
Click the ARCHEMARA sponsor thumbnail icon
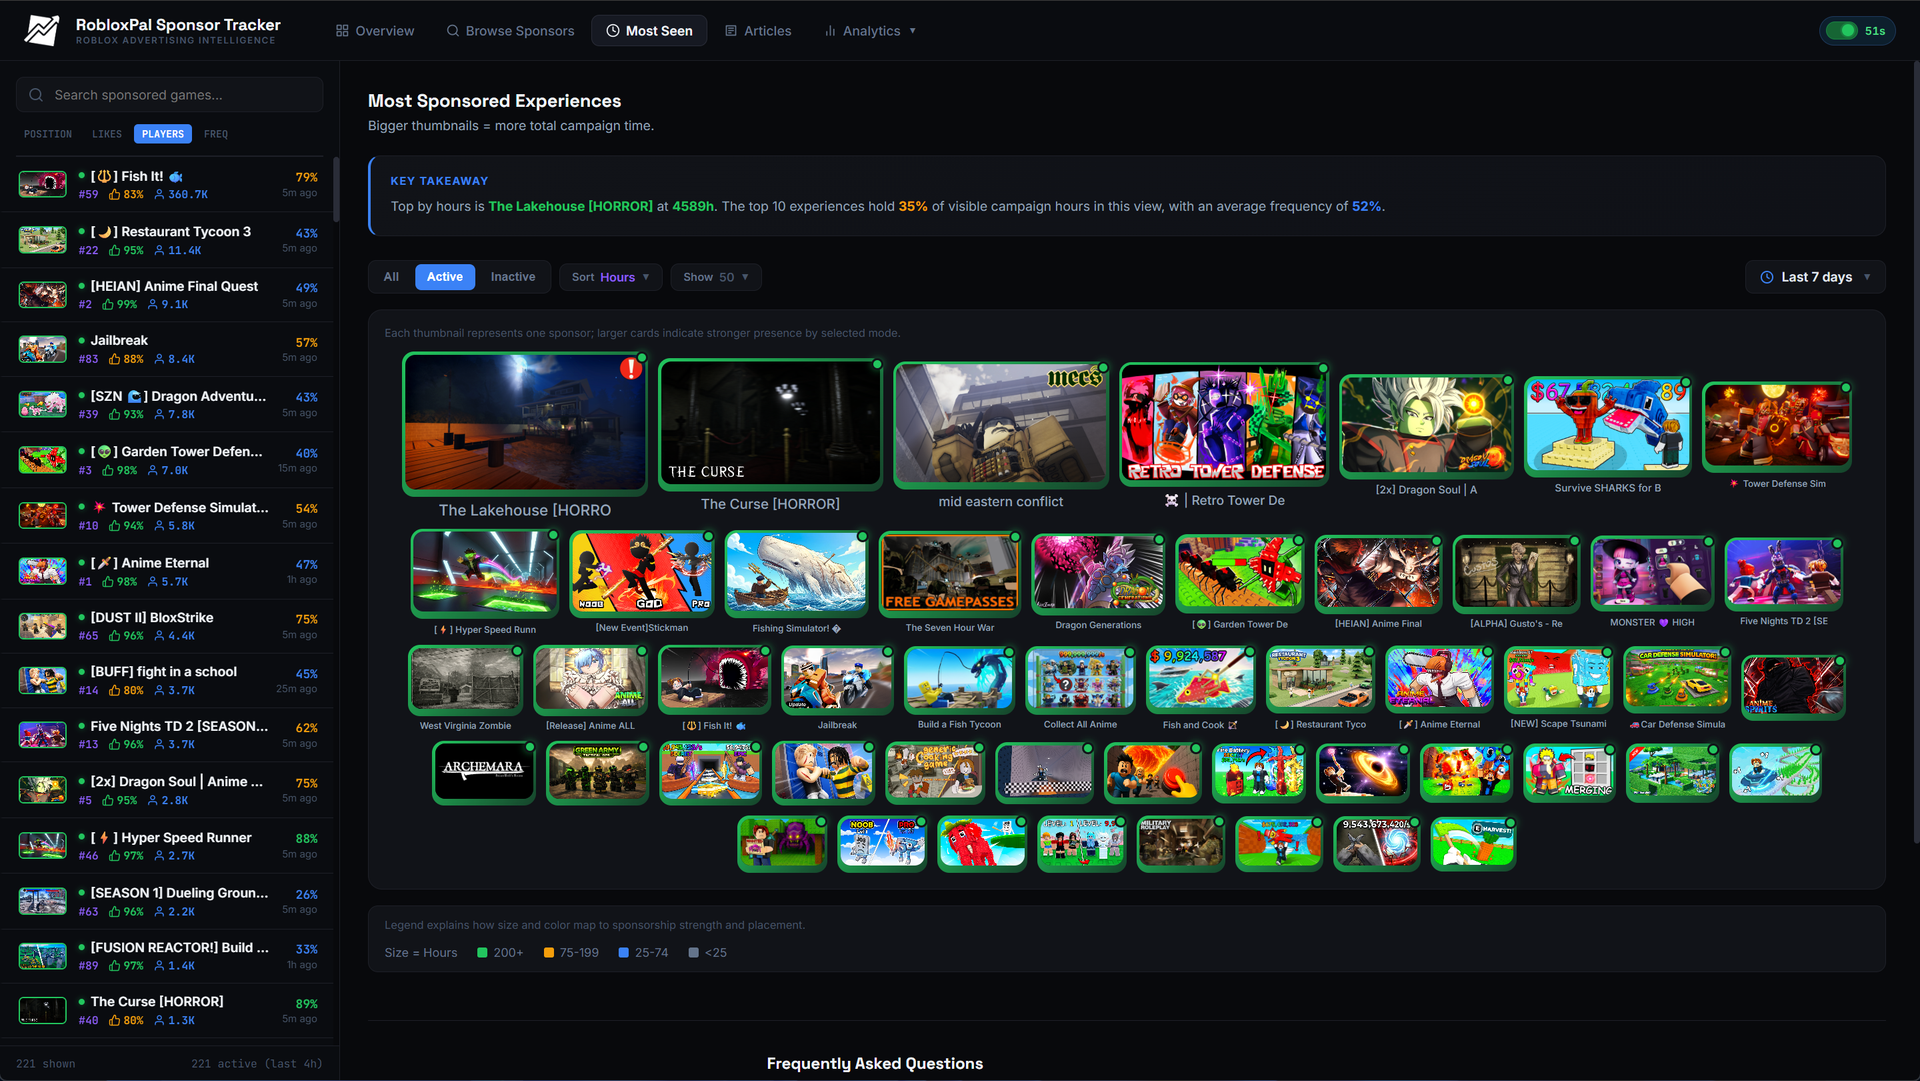point(484,772)
